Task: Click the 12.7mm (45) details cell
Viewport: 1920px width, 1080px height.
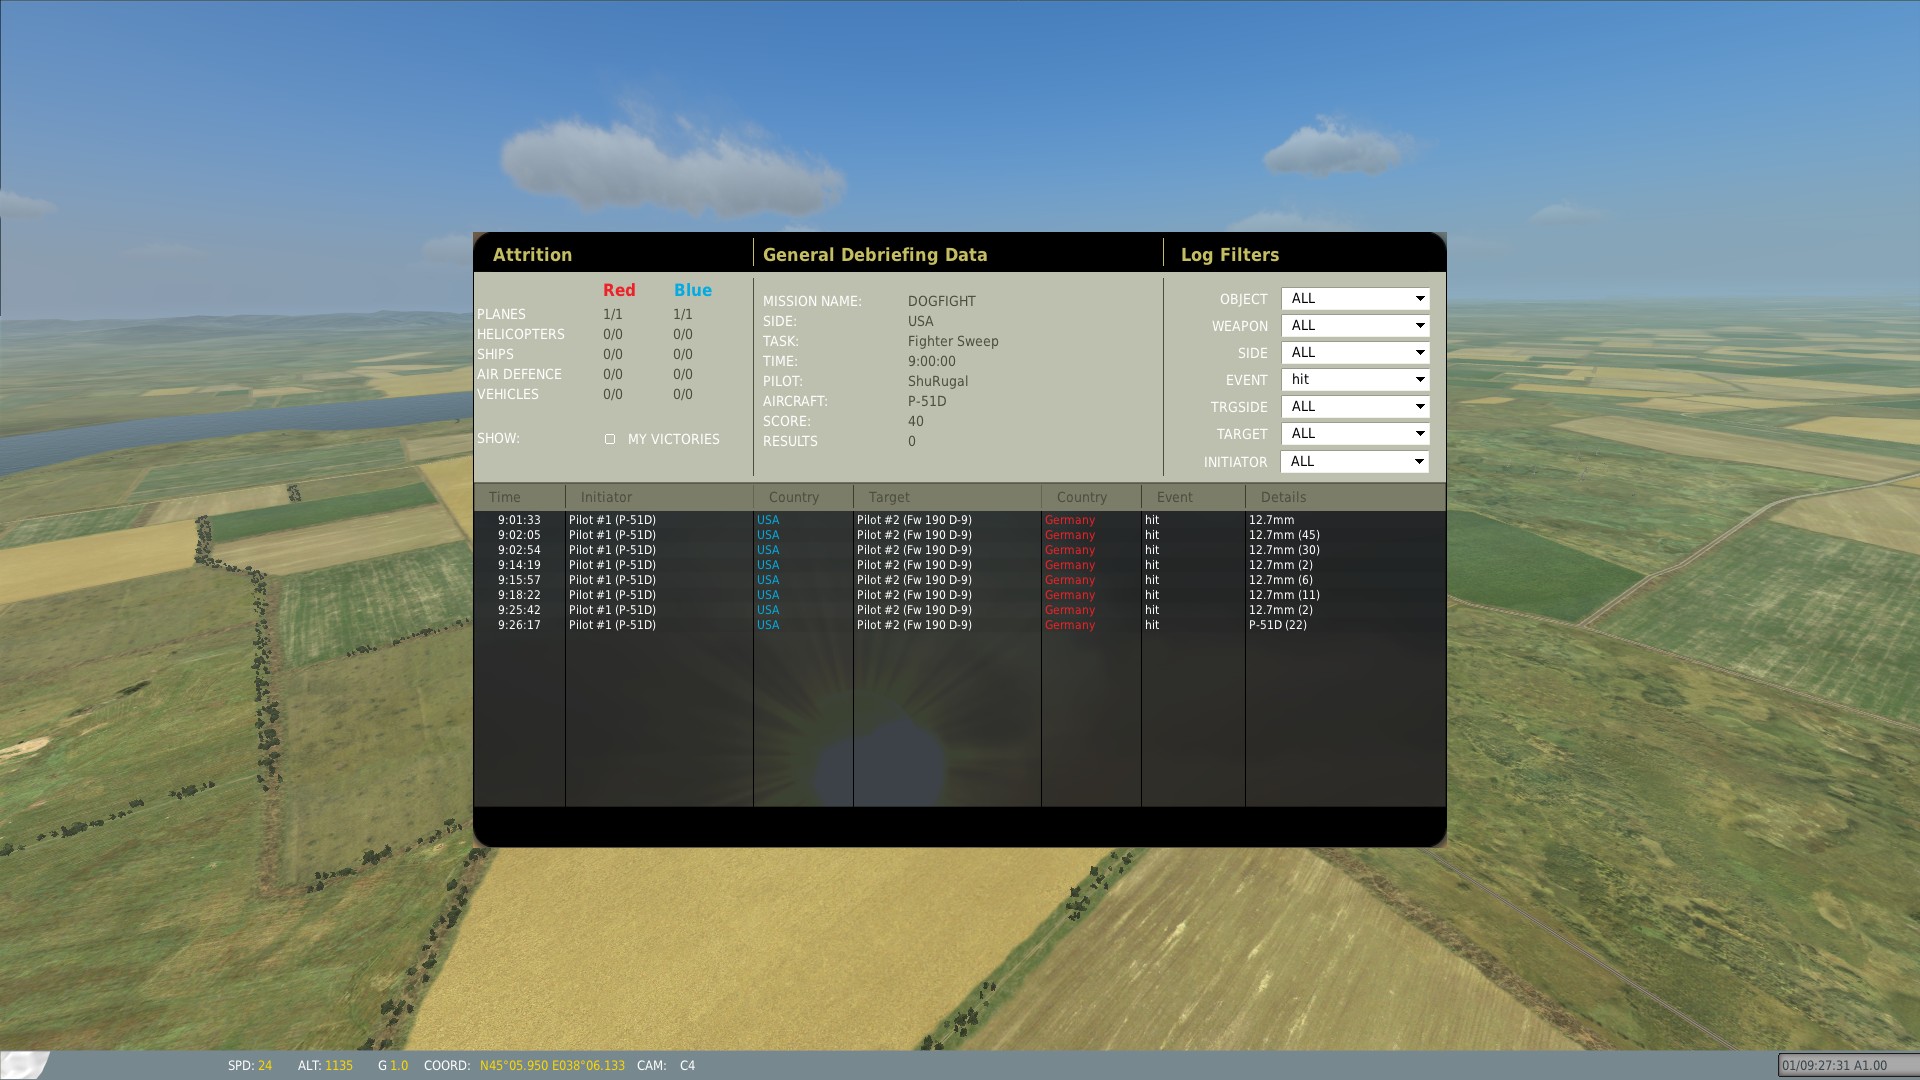Action: (1284, 535)
